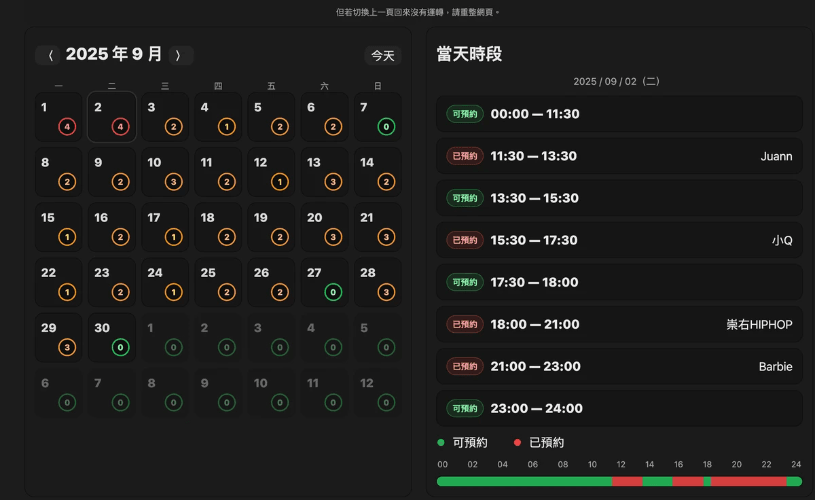815x500 pixels.
Task: Click the 今天 (Today) button
Action: pos(383,56)
